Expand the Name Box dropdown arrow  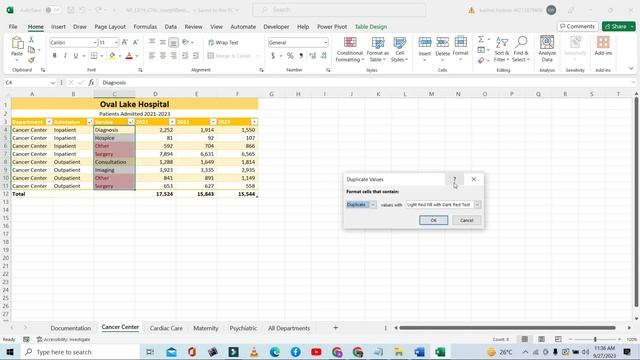[53, 82]
